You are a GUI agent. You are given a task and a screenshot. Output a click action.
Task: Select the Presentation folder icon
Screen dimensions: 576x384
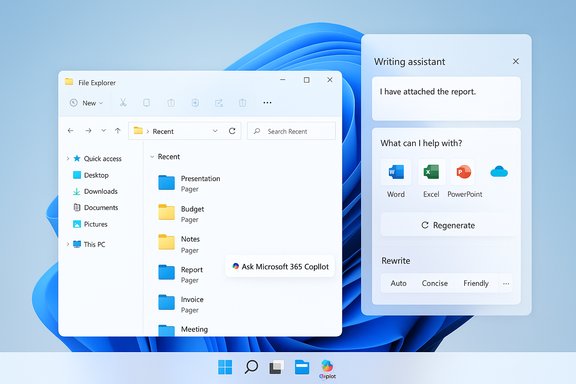point(166,182)
